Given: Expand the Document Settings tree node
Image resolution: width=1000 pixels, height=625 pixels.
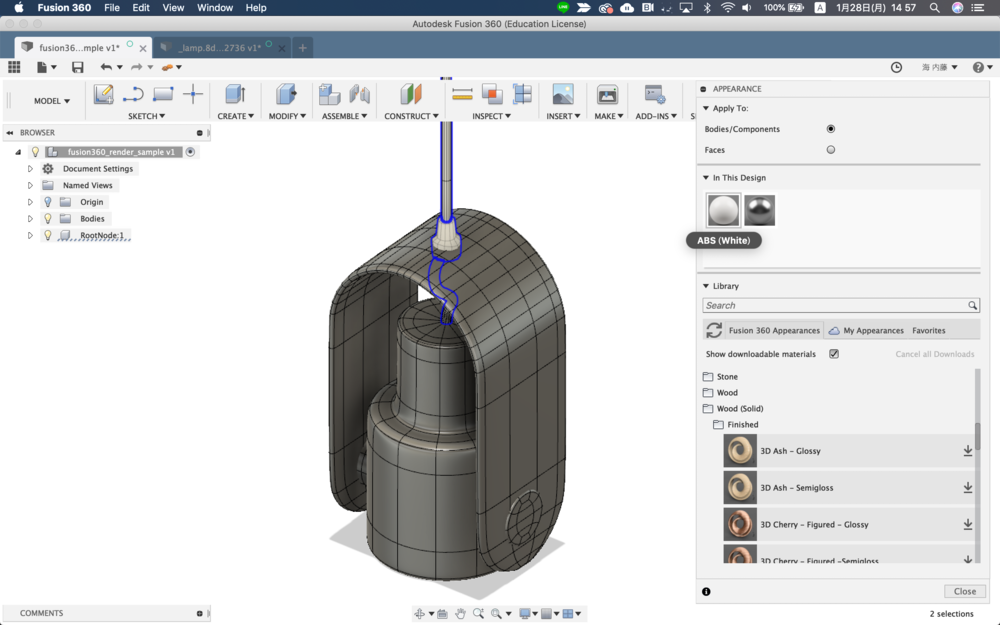Looking at the screenshot, I should tap(30, 169).
